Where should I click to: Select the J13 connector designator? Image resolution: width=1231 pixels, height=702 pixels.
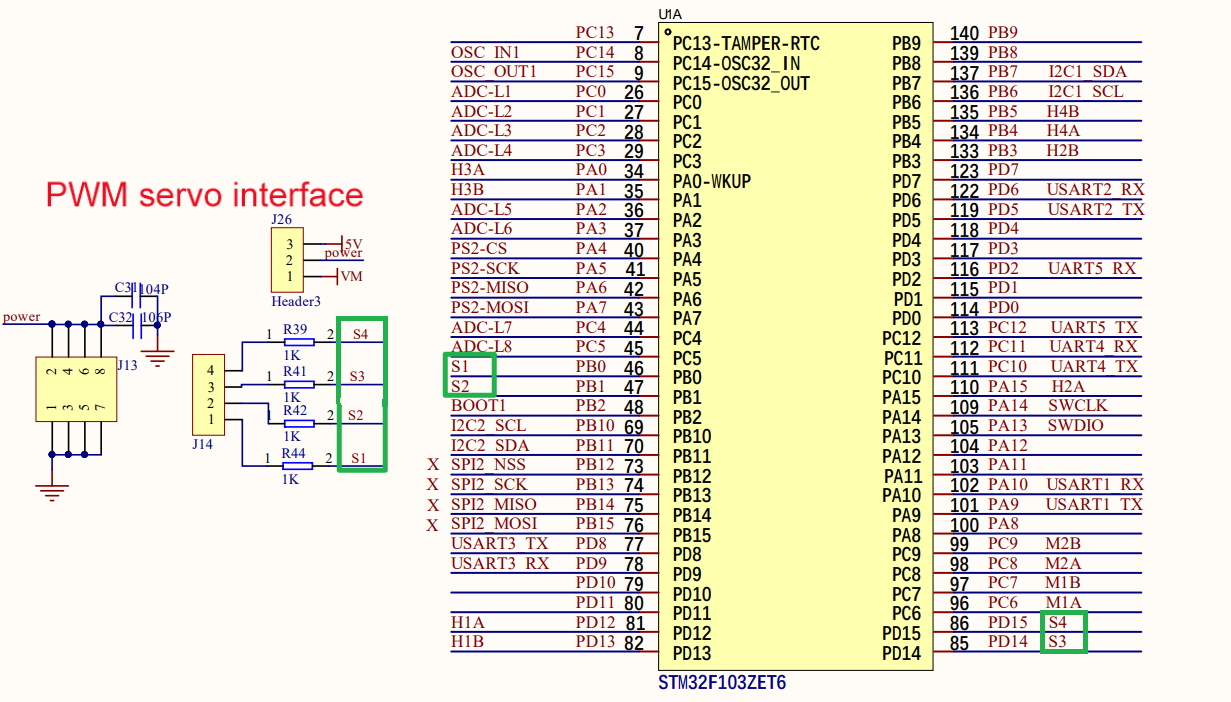tap(127, 365)
